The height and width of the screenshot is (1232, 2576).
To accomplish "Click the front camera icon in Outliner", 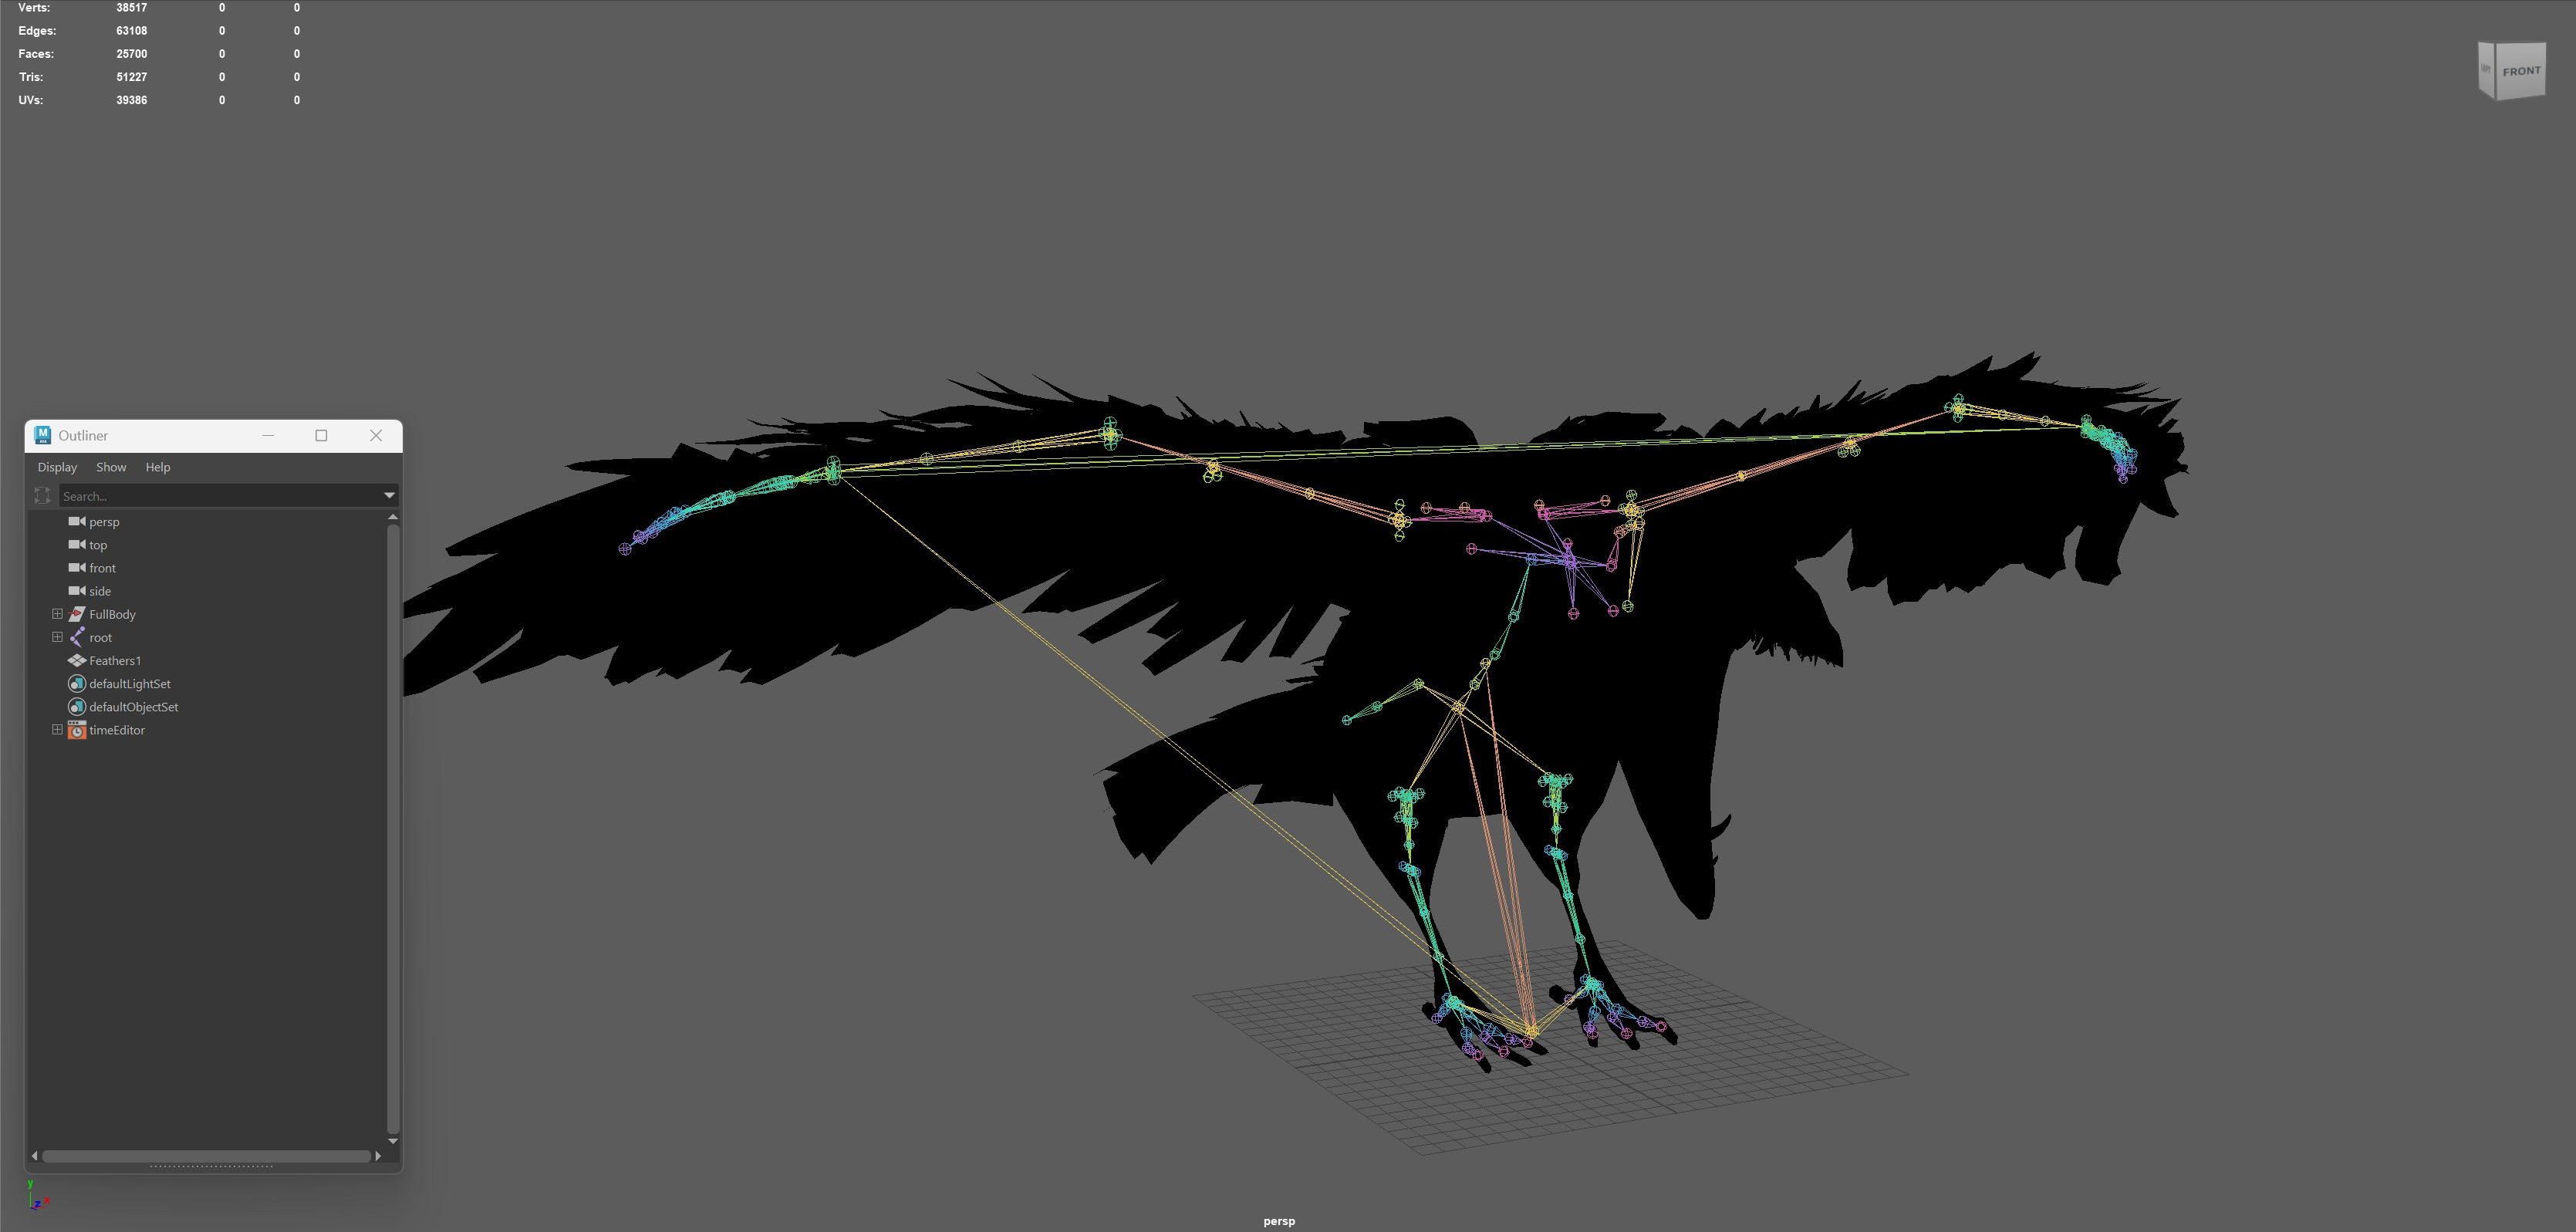I will point(76,568).
